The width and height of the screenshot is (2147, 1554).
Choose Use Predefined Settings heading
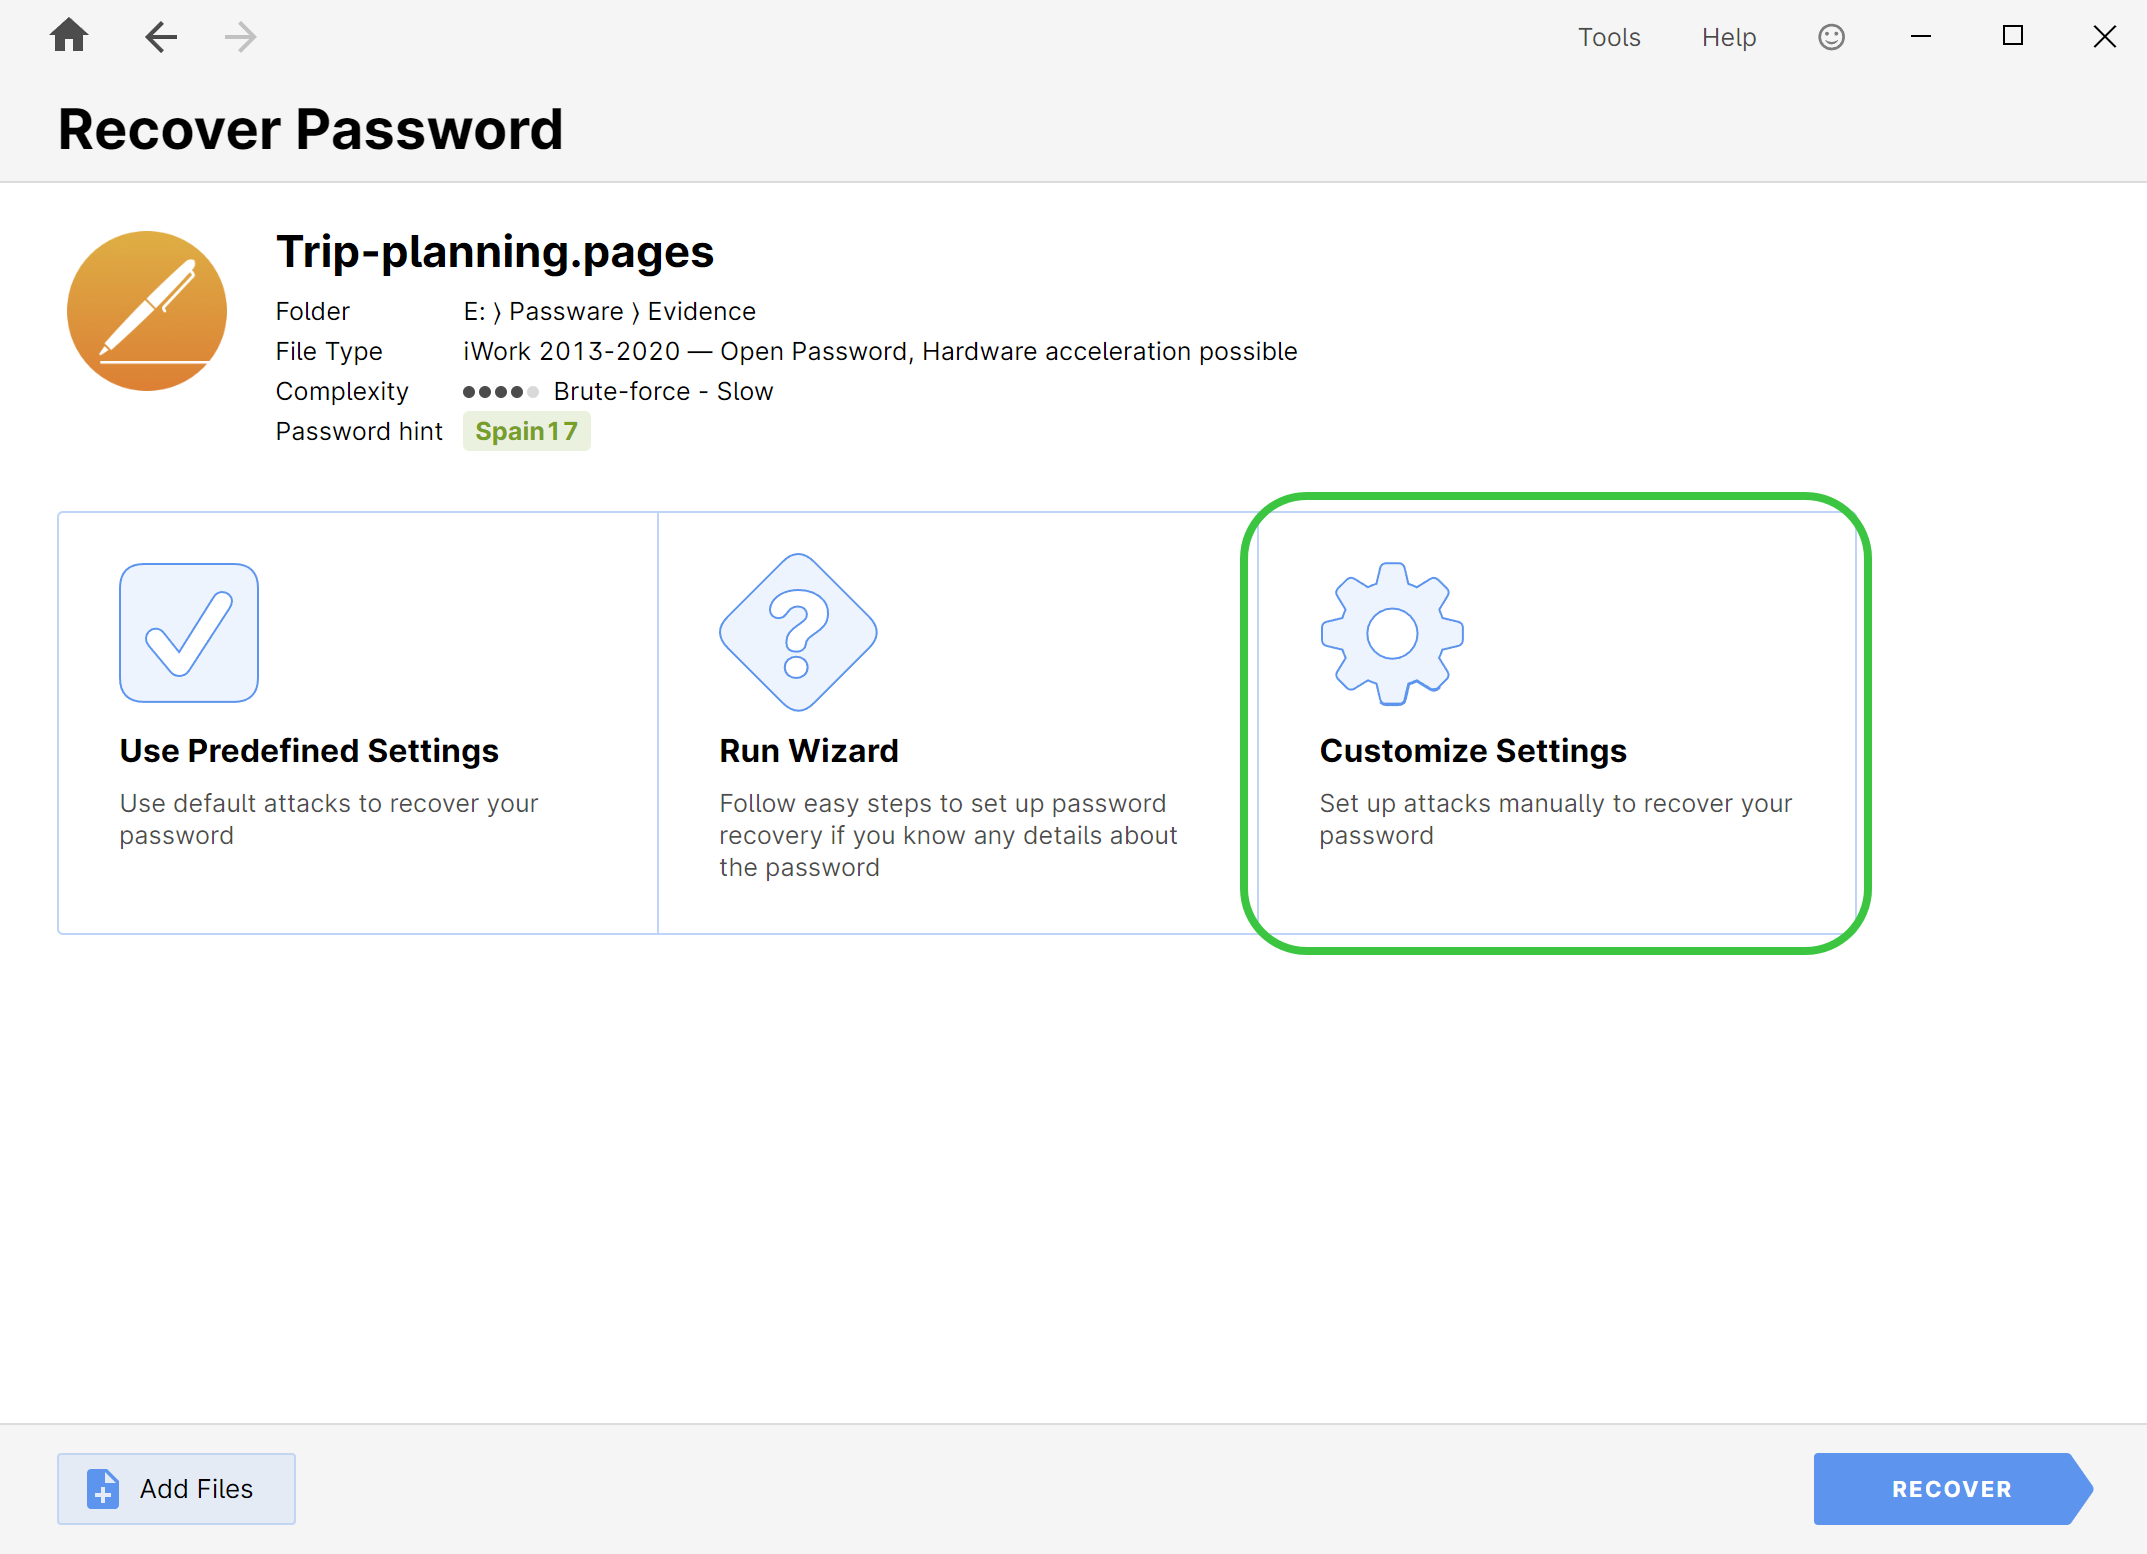click(x=309, y=751)
